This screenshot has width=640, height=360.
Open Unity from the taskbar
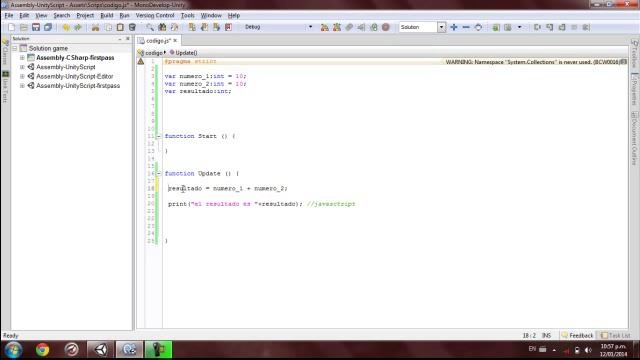click(x=101, y=350)
